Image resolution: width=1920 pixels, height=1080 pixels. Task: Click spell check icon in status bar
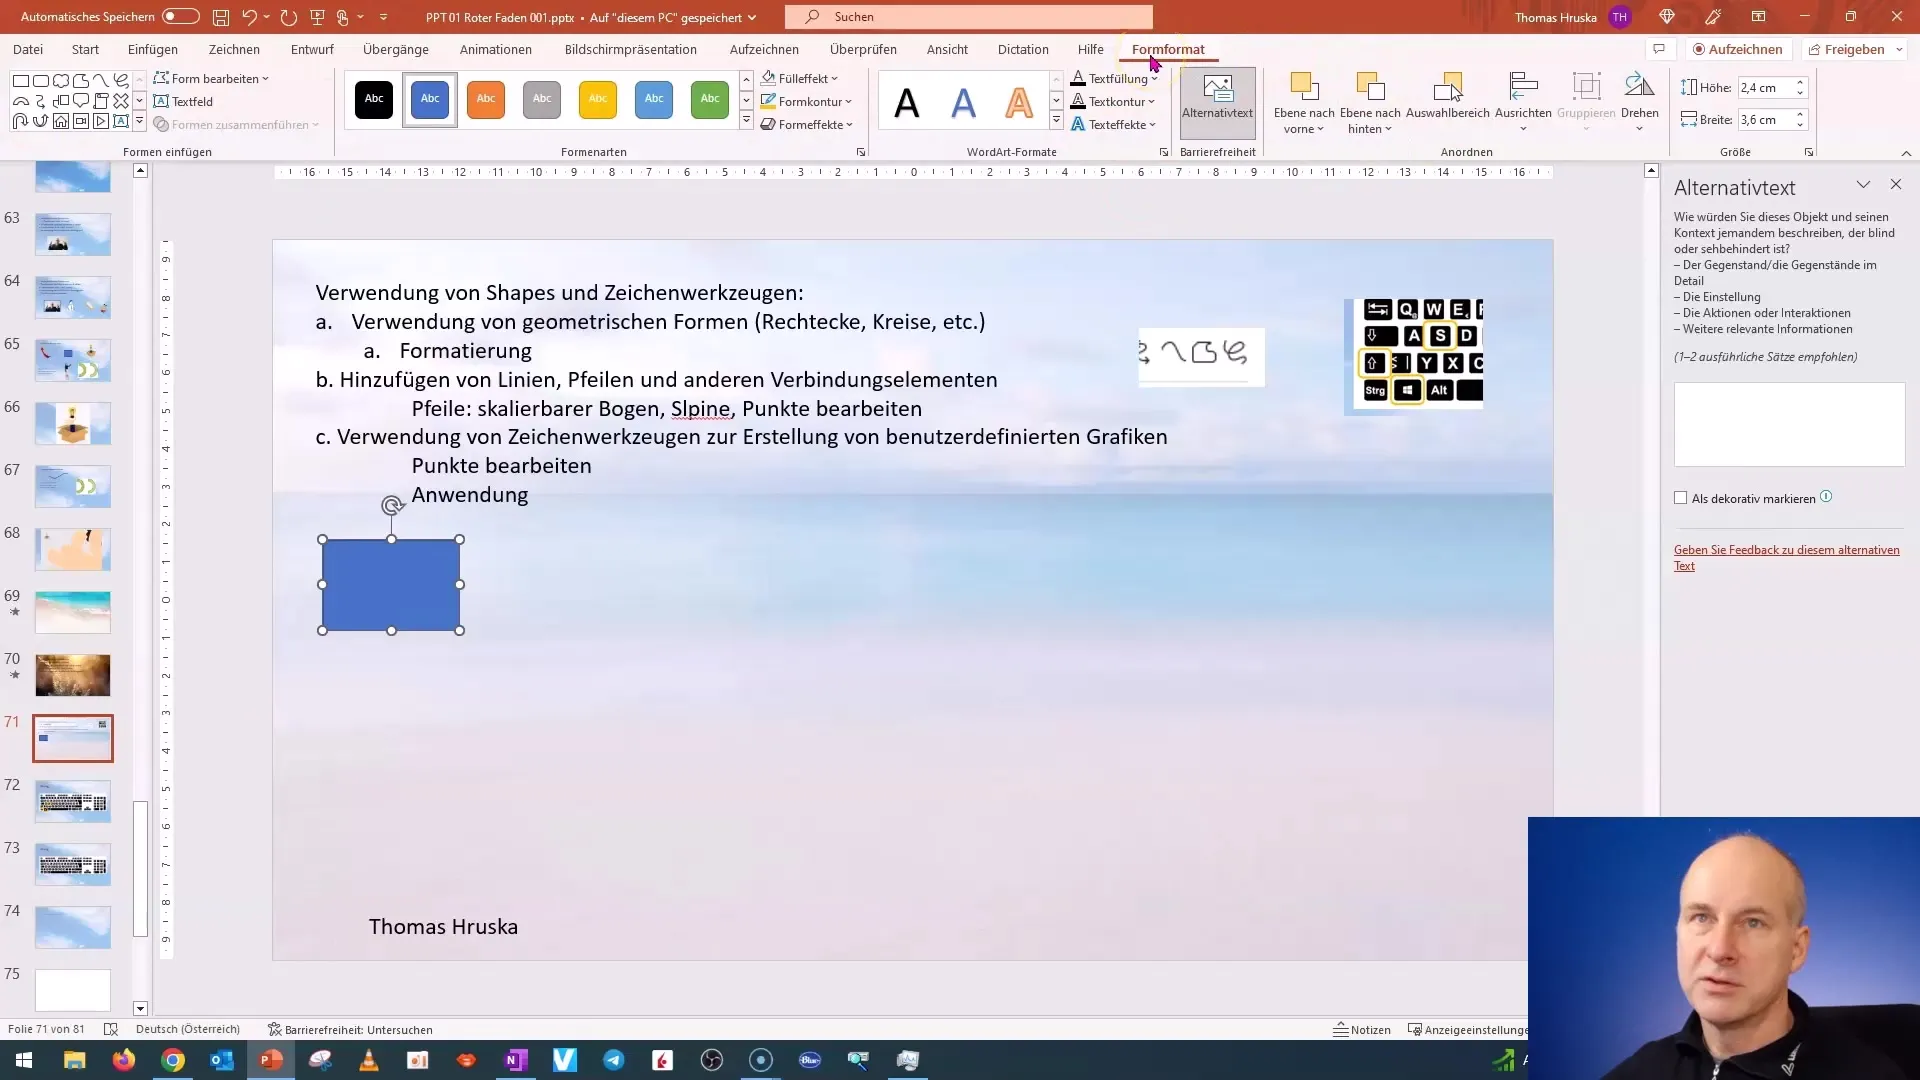tap(111, 1029)
